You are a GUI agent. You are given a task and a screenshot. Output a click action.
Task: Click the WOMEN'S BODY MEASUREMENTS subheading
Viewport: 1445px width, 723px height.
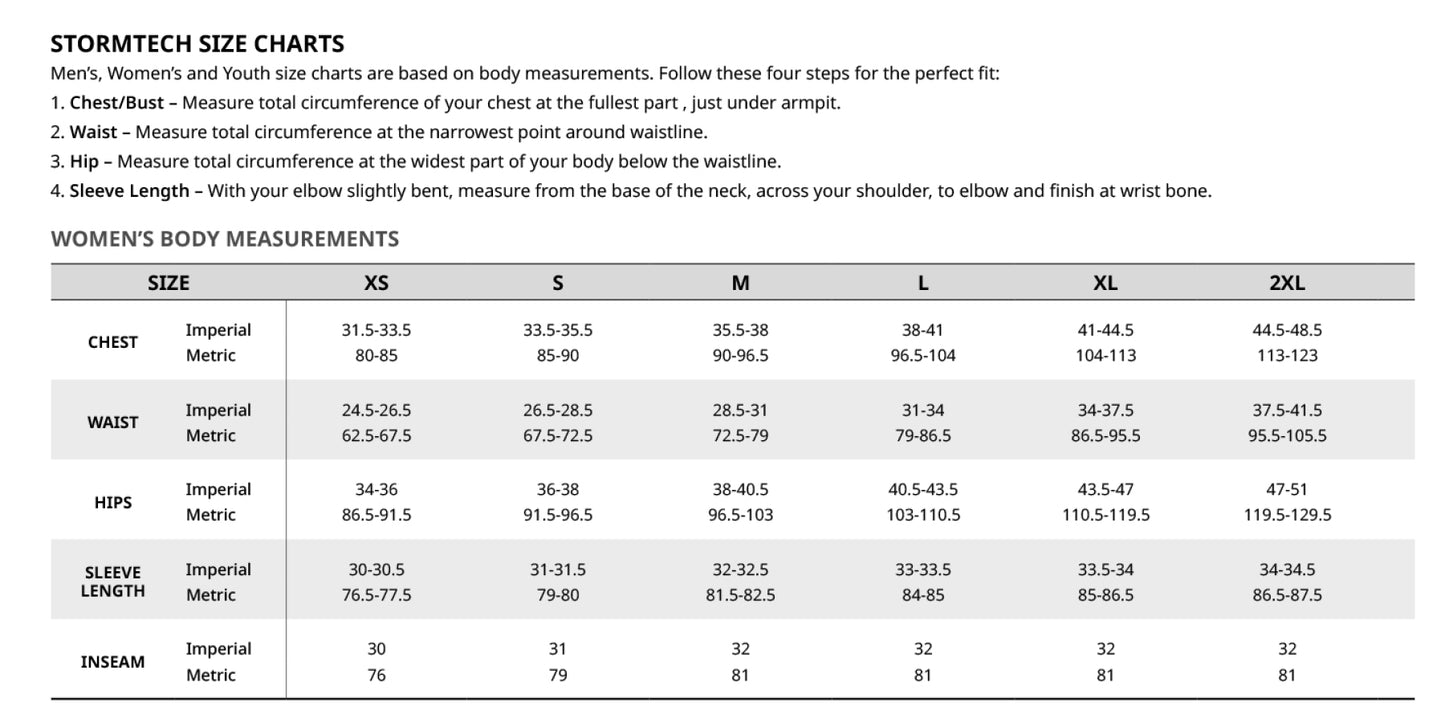225,239
